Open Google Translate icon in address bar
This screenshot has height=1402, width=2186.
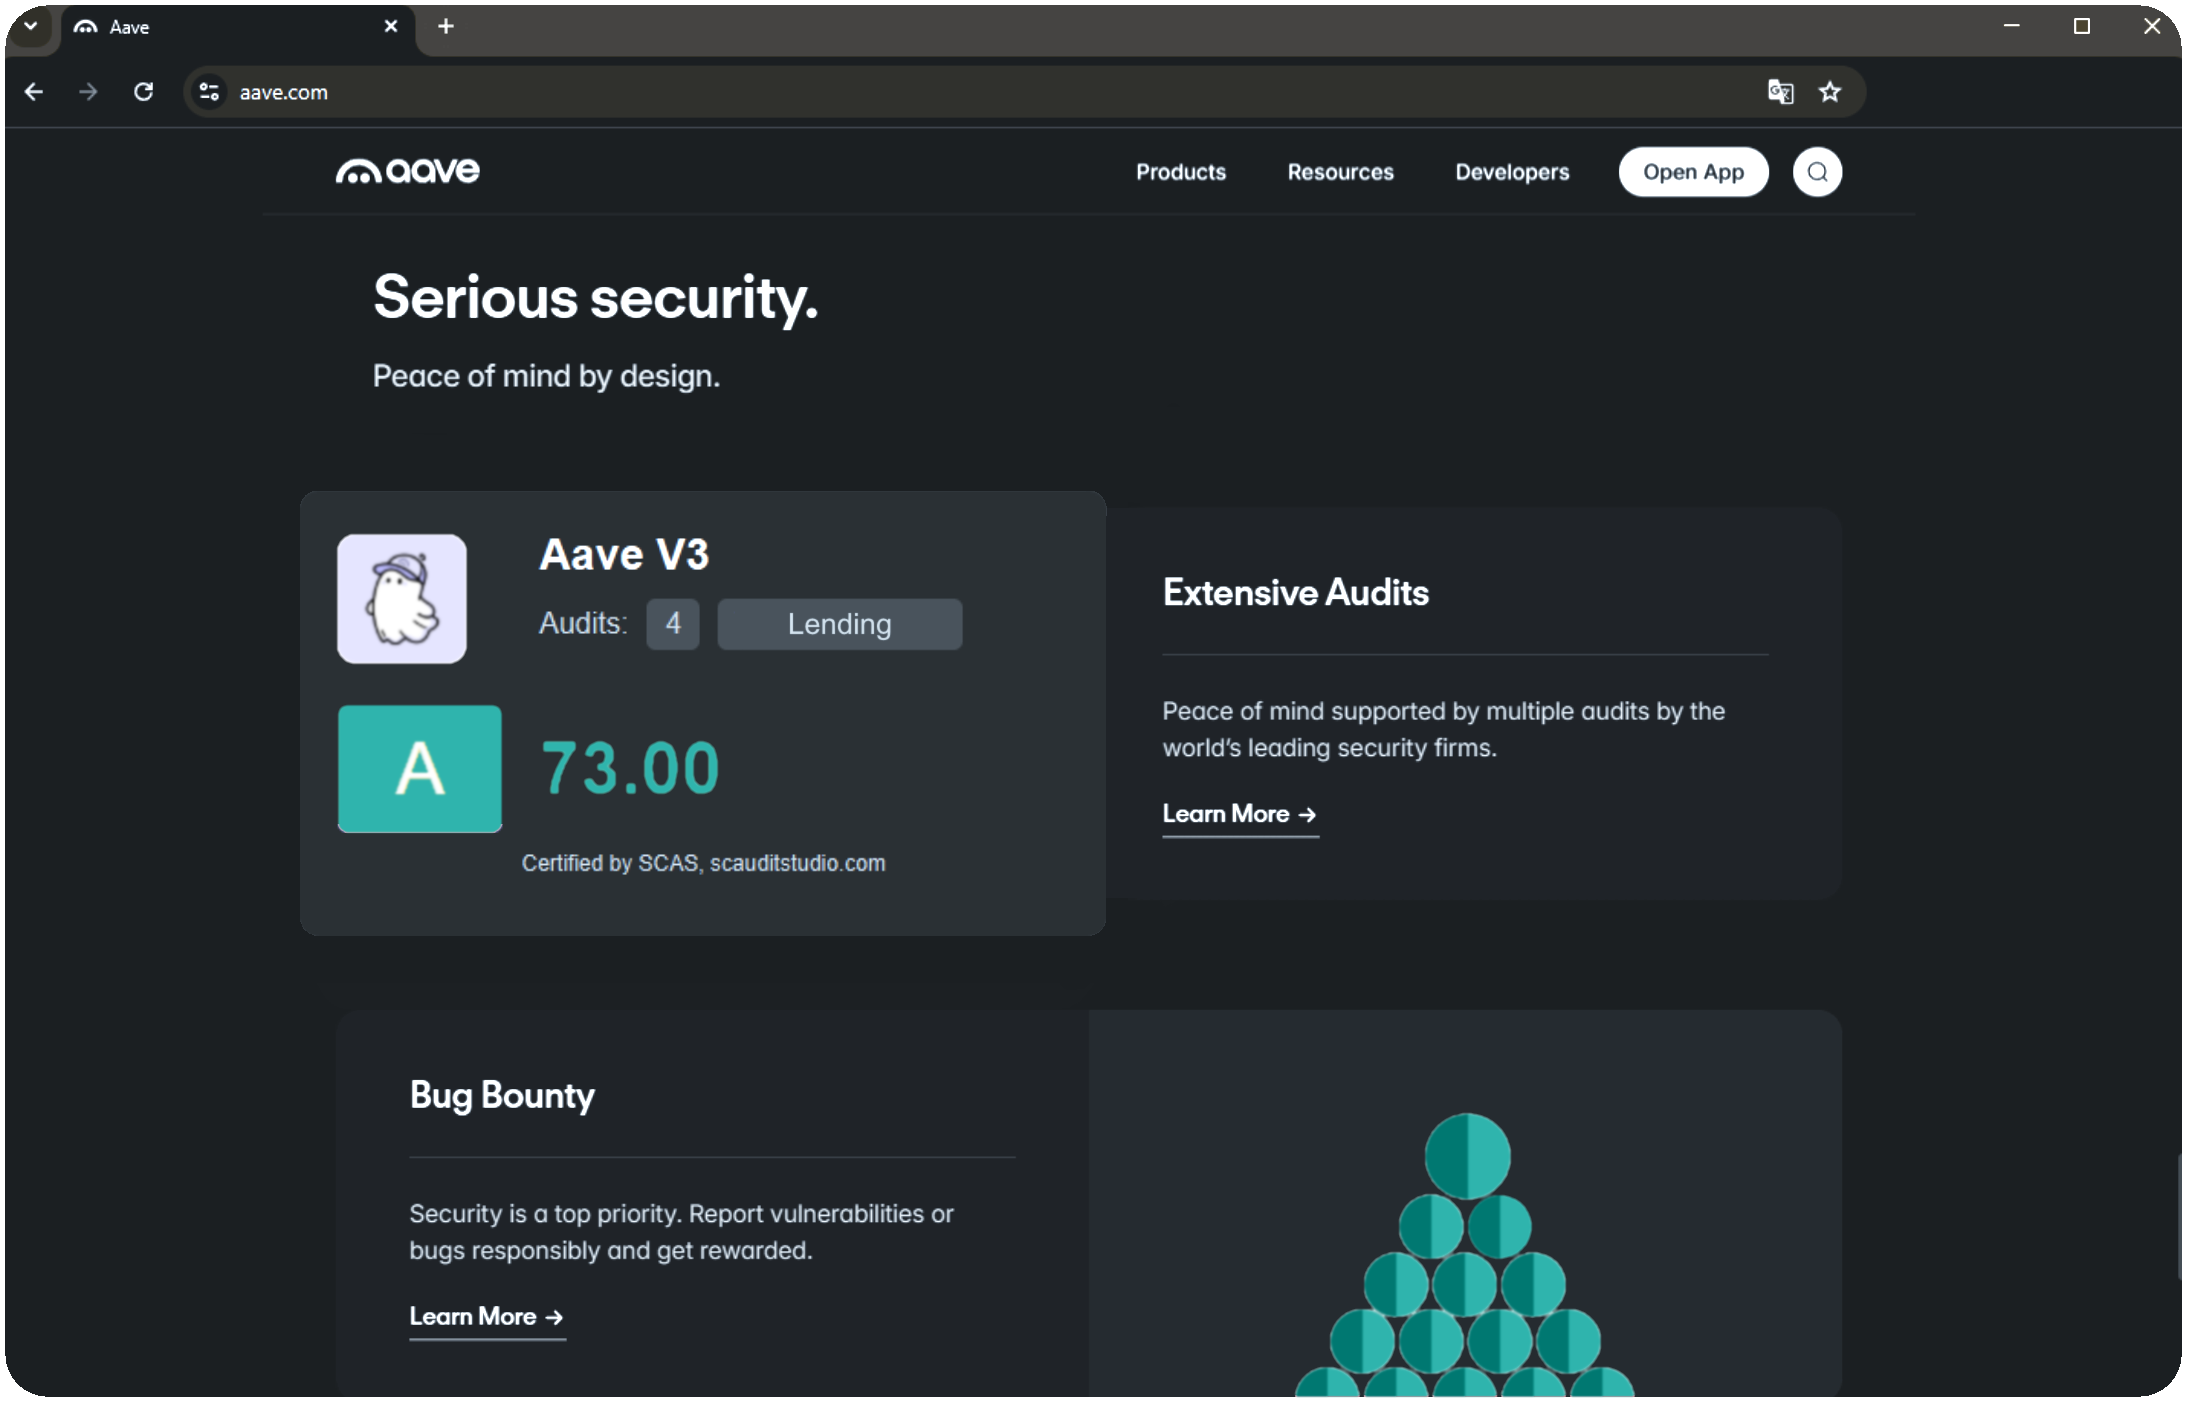tap(1781, 91)
